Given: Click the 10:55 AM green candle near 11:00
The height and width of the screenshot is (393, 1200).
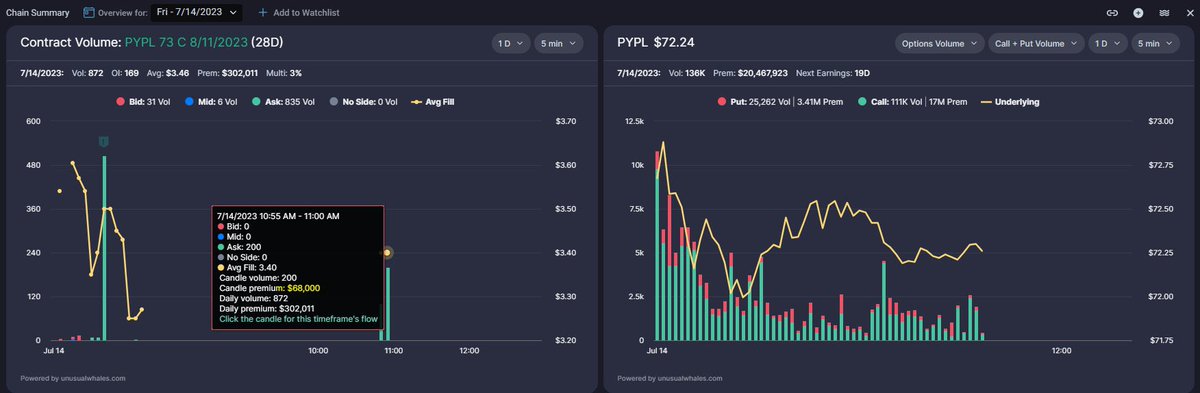Looking at the screenshot, I should tap(388, 303).
